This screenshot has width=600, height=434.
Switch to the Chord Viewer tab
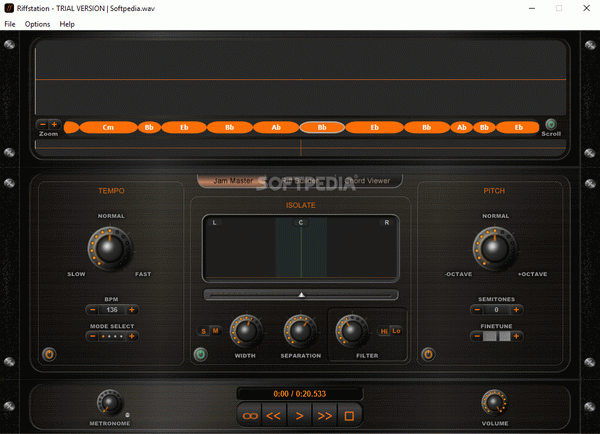[x=367, y=181]
